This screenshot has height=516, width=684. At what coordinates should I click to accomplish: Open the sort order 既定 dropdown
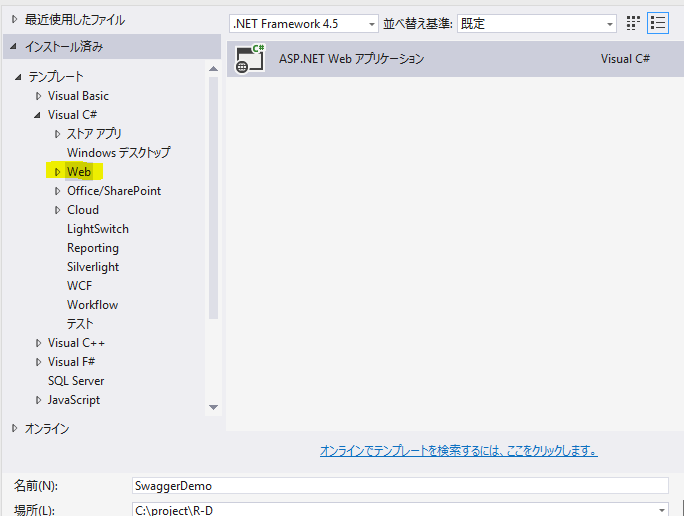[x=537, y=24]
